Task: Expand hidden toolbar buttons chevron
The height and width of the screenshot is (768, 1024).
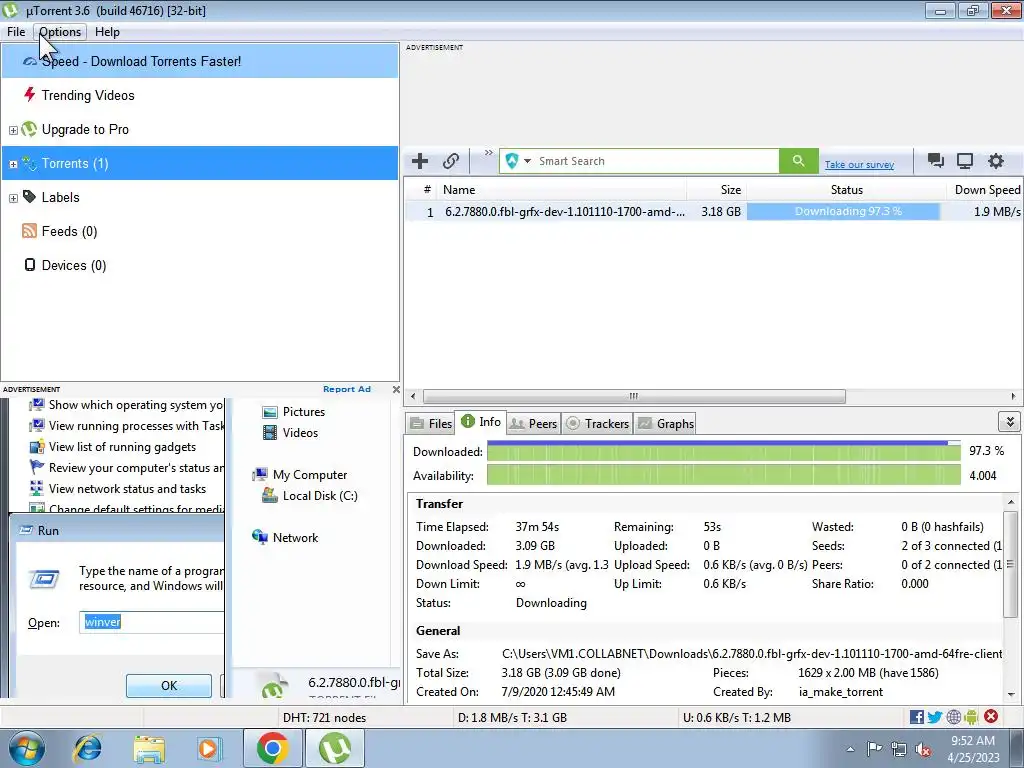Action: [488, 153]
